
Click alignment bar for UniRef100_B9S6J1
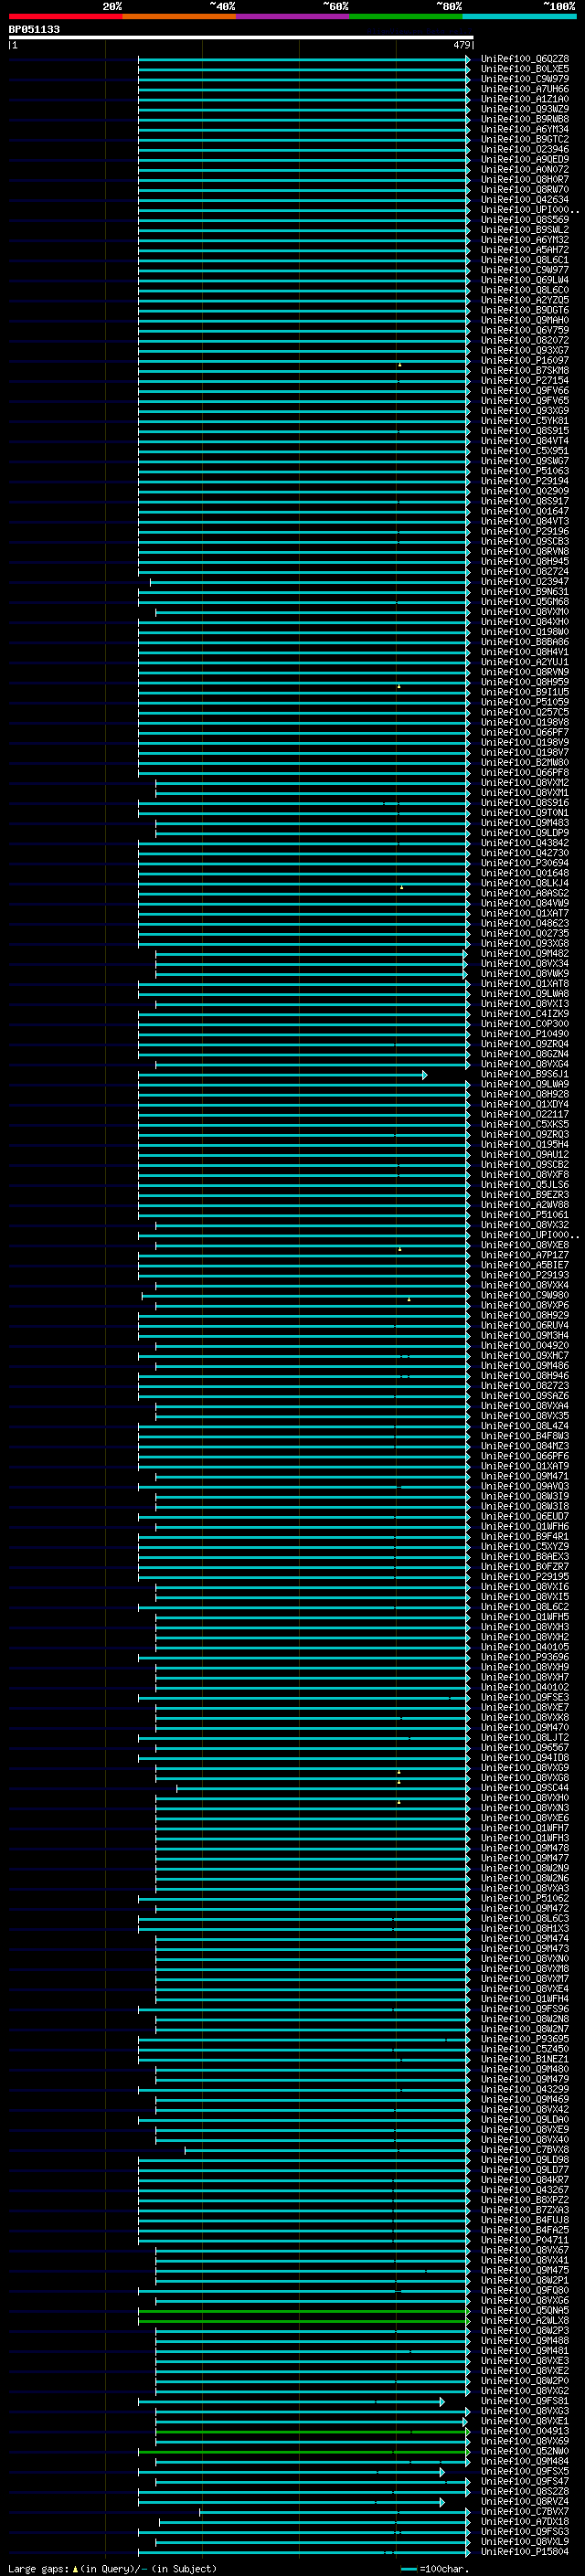(282, 1075)
